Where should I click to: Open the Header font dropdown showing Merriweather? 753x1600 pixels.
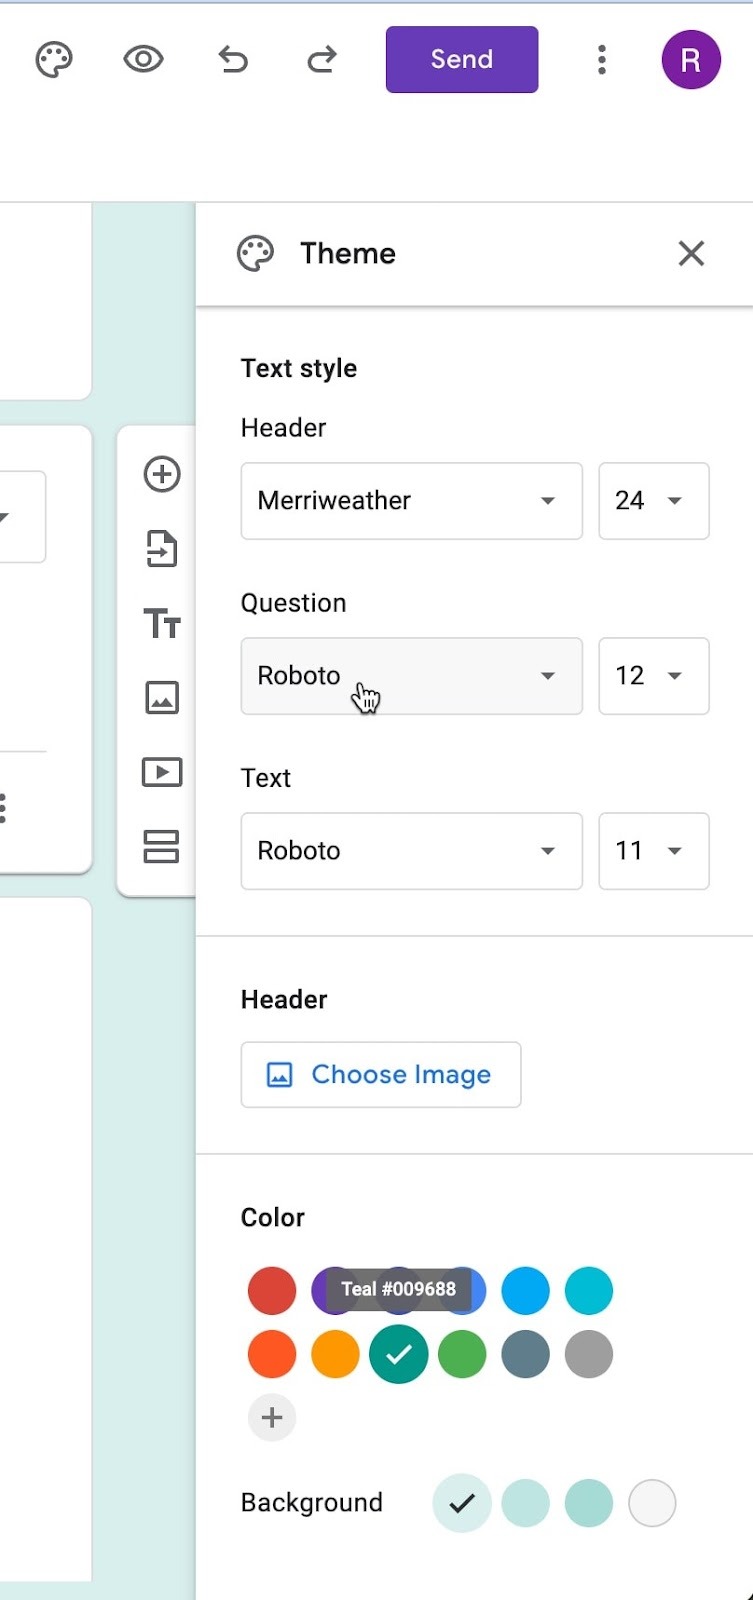[x=411, y=501]
